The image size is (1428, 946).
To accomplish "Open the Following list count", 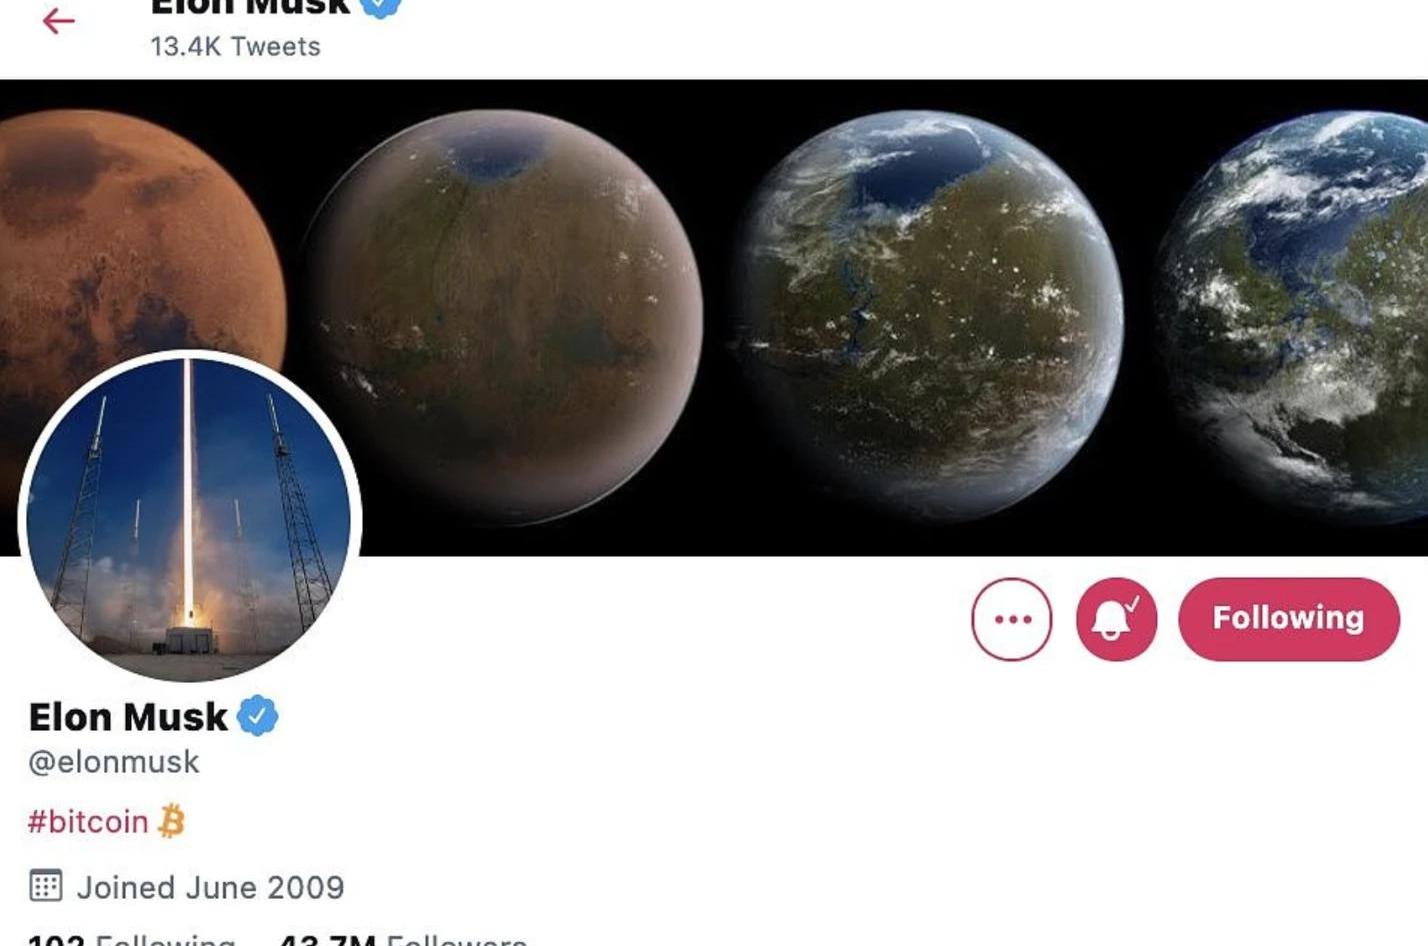I will (x=131, y=940).
